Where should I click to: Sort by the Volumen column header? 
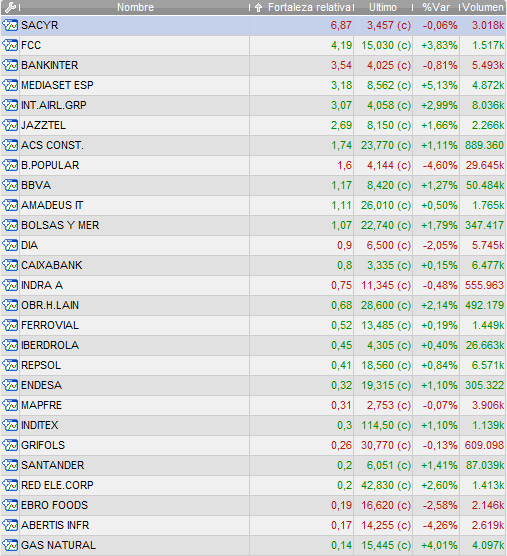point(483,7)
